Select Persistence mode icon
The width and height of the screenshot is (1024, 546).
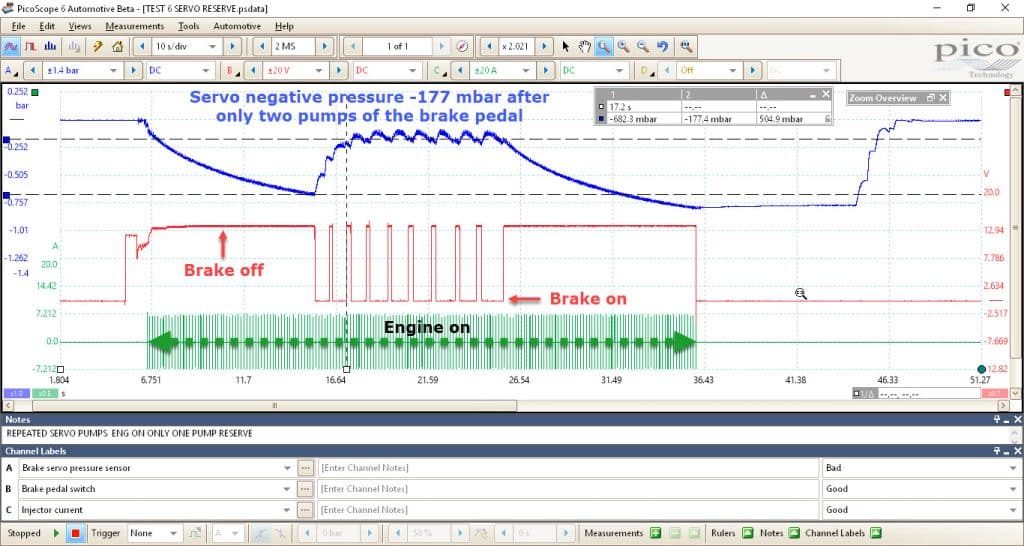(31, 46)
